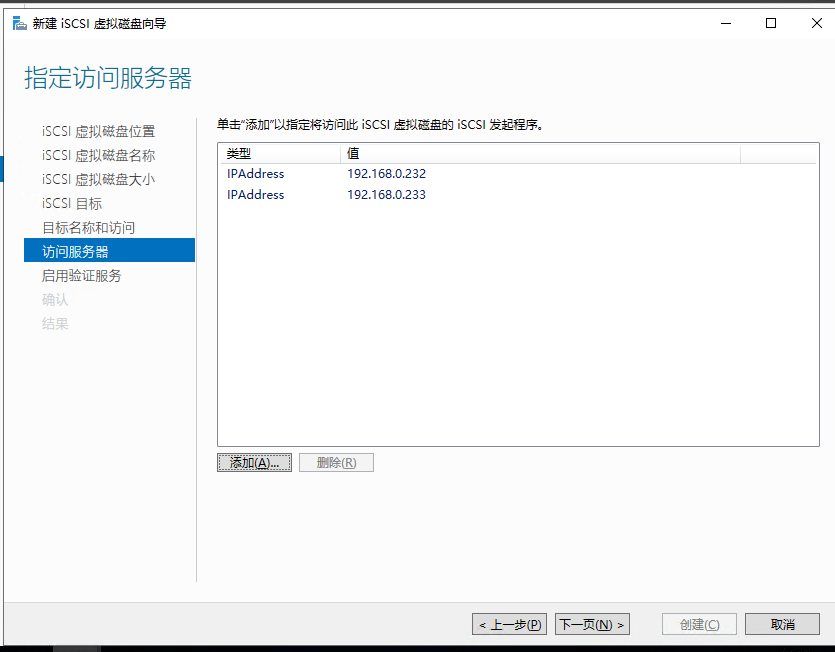
Task: Click IPAddress type in the second row
Action: (x=256, y=195)
